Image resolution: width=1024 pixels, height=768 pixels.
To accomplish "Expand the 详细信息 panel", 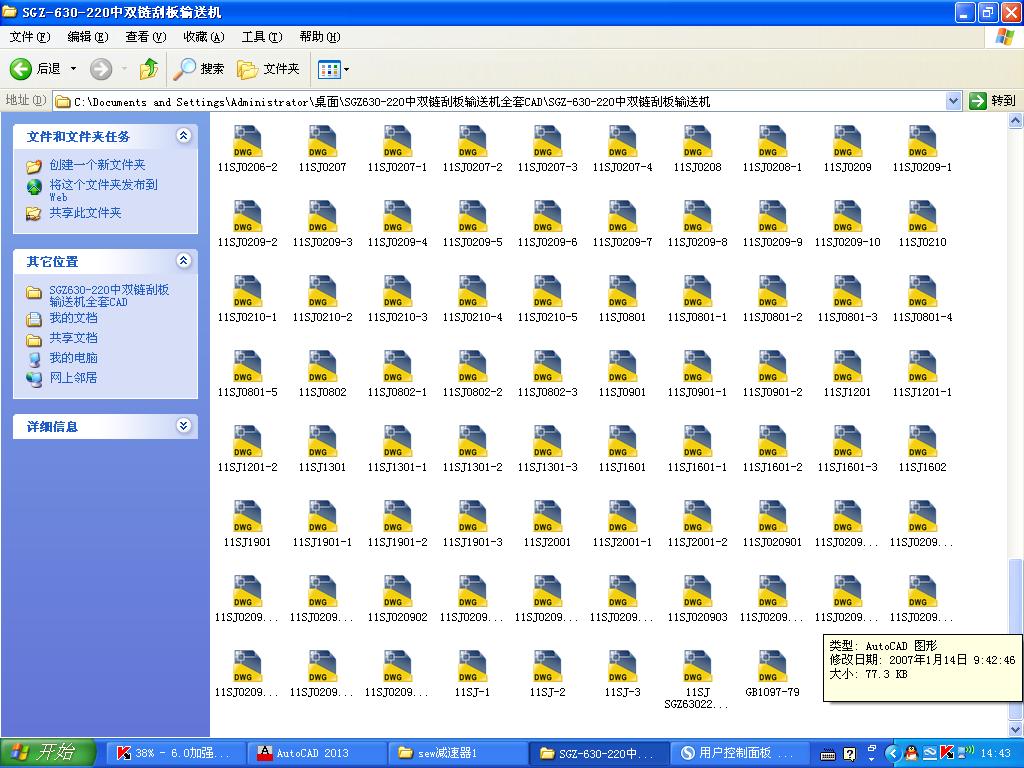I will click(183, 426).
